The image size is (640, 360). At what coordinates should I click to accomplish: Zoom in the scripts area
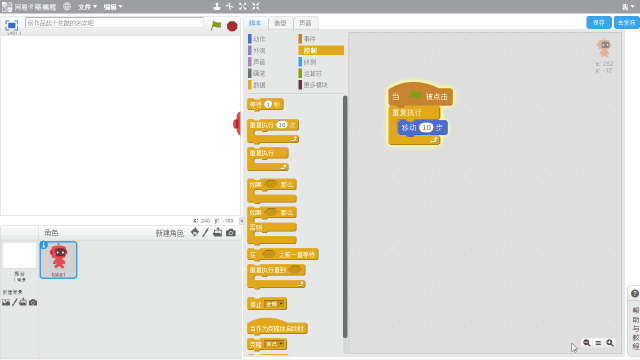[x=610, y=343]
